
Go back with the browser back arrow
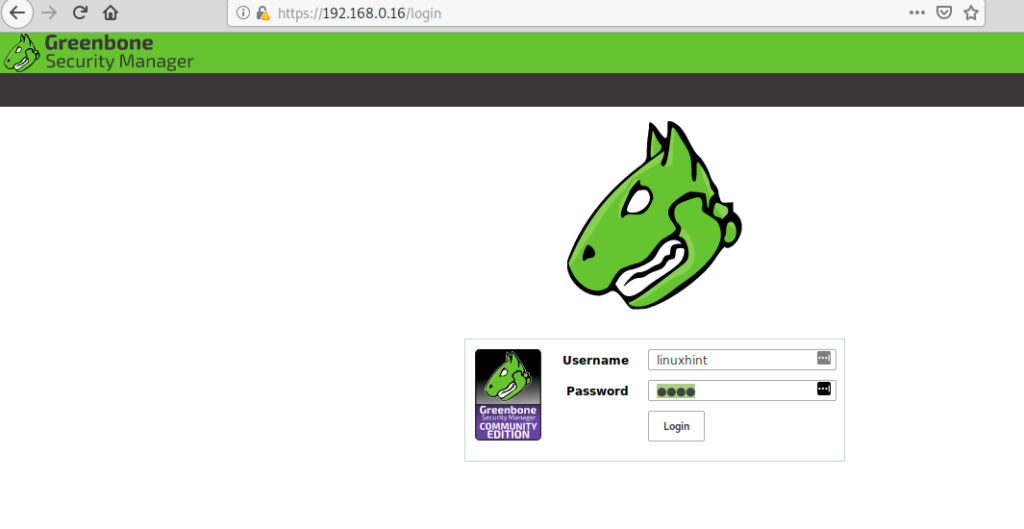(17, 13)
